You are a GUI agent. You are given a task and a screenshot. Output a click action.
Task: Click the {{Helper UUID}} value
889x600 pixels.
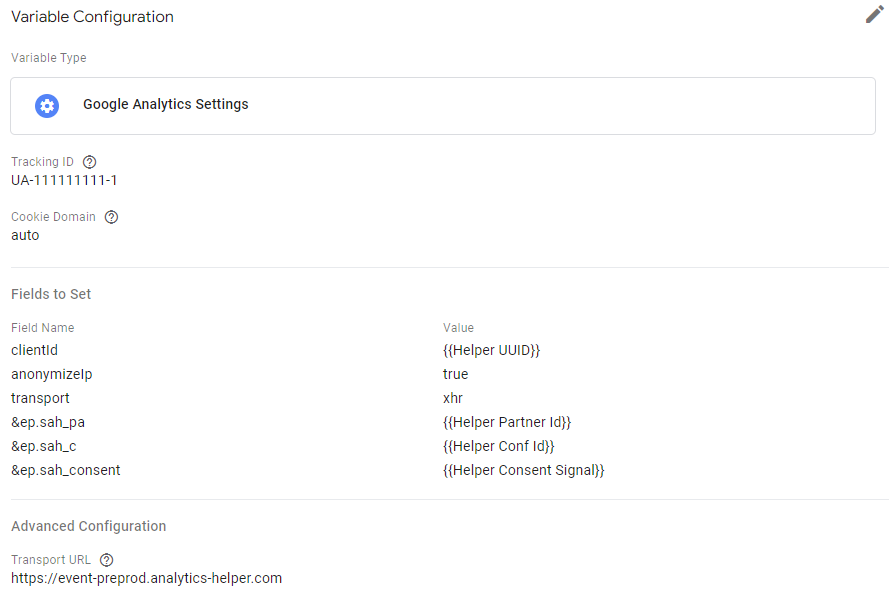pyautogui.click(x=491, y=350)
